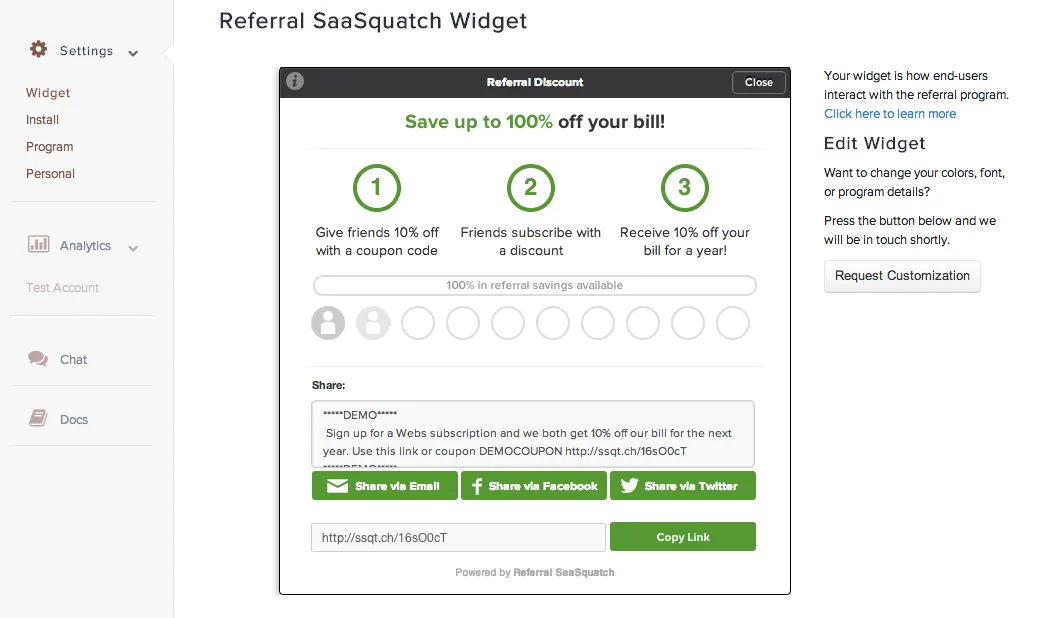Image resolution: width=1051 pixels, height=618 pixels.
Task: Open the Chat speech bubbles icon
Action: click(x=38, y=359)
